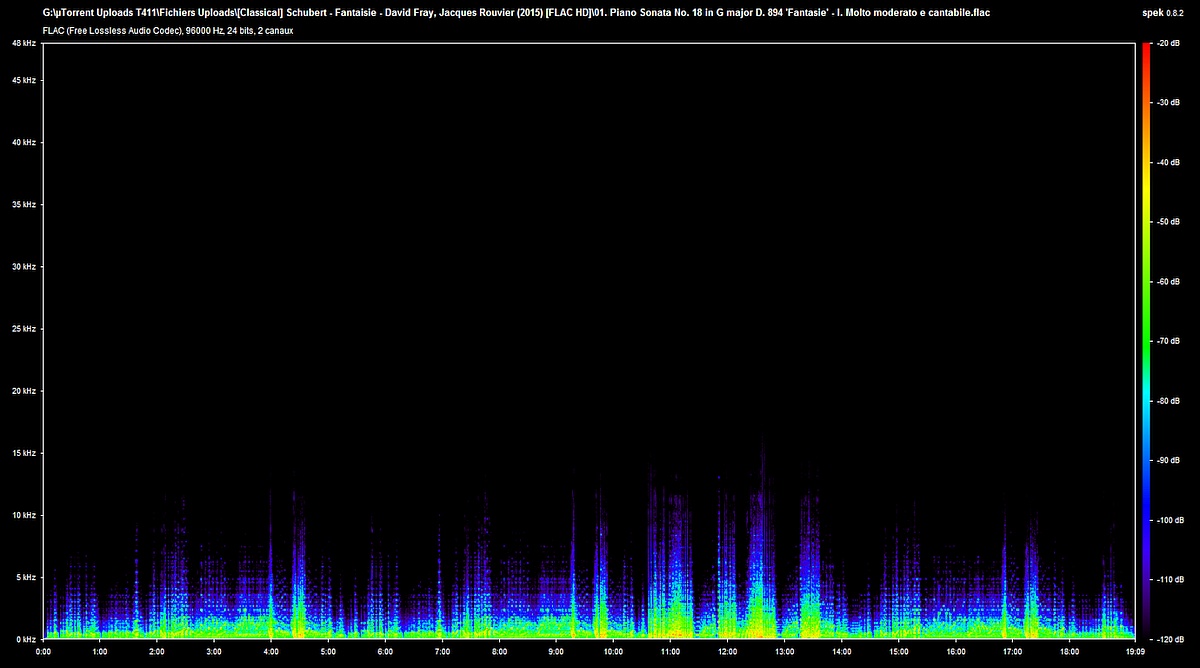The height and width of the screenshot is (668, 1200).
Task: Click the 14:00 time axis label
Action: 842,652
